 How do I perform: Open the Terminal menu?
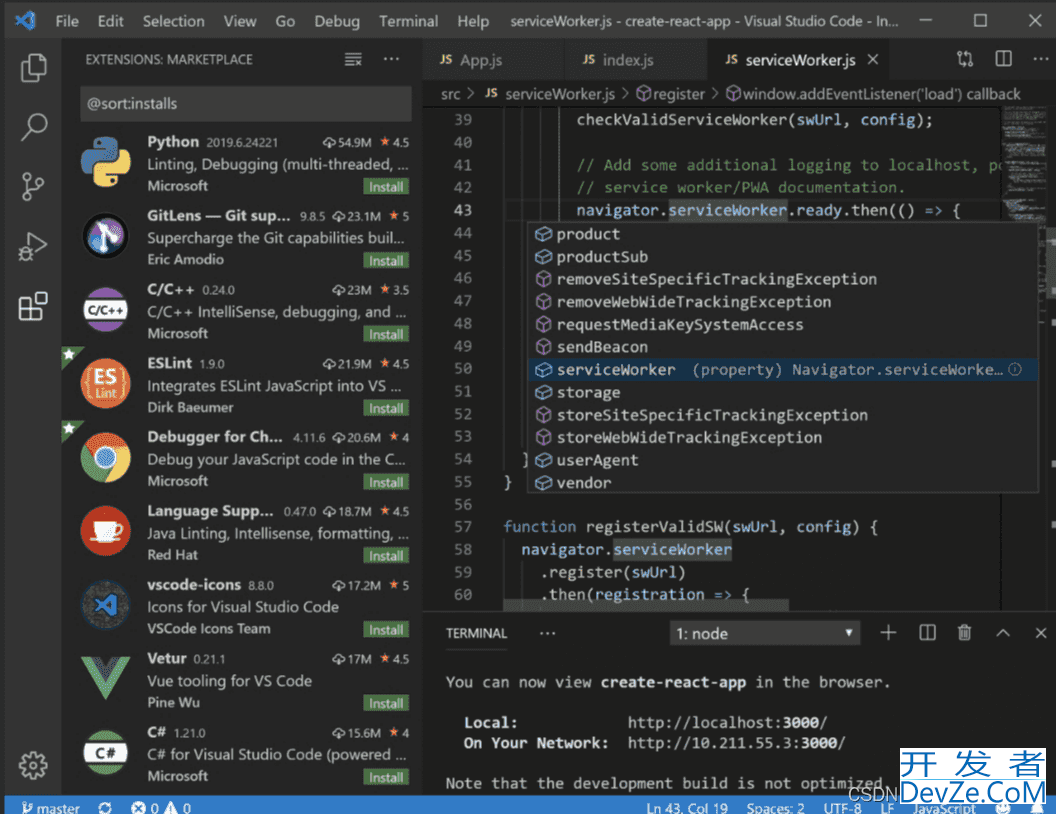[408, 21]
